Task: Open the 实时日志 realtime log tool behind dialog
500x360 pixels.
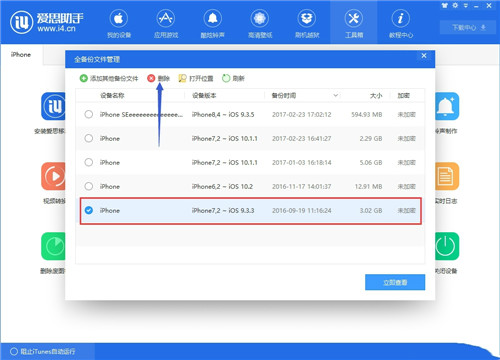Action: (x=447, y=183)
